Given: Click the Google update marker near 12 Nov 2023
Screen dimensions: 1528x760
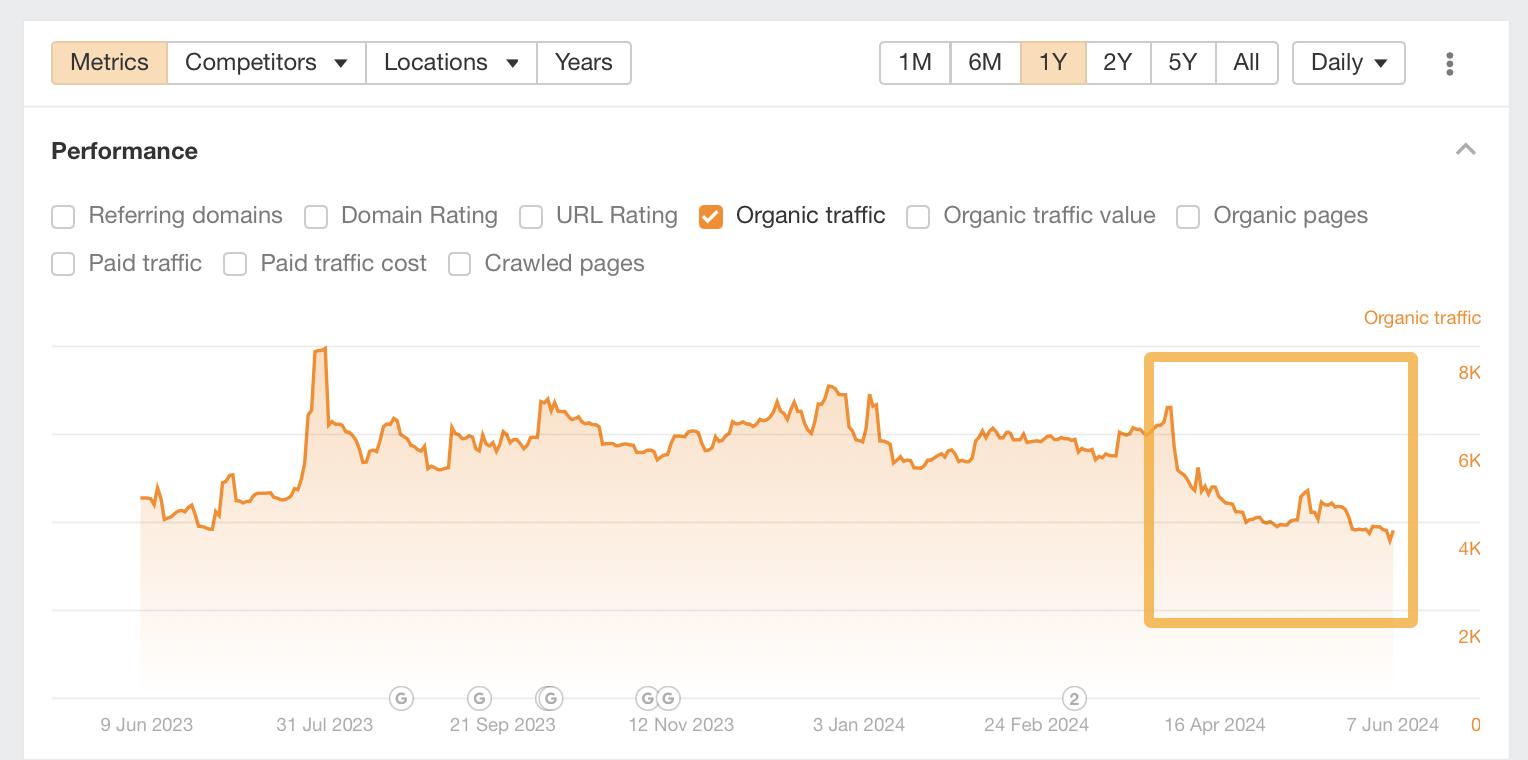Looking at the screenshot, I should [649, 698].
